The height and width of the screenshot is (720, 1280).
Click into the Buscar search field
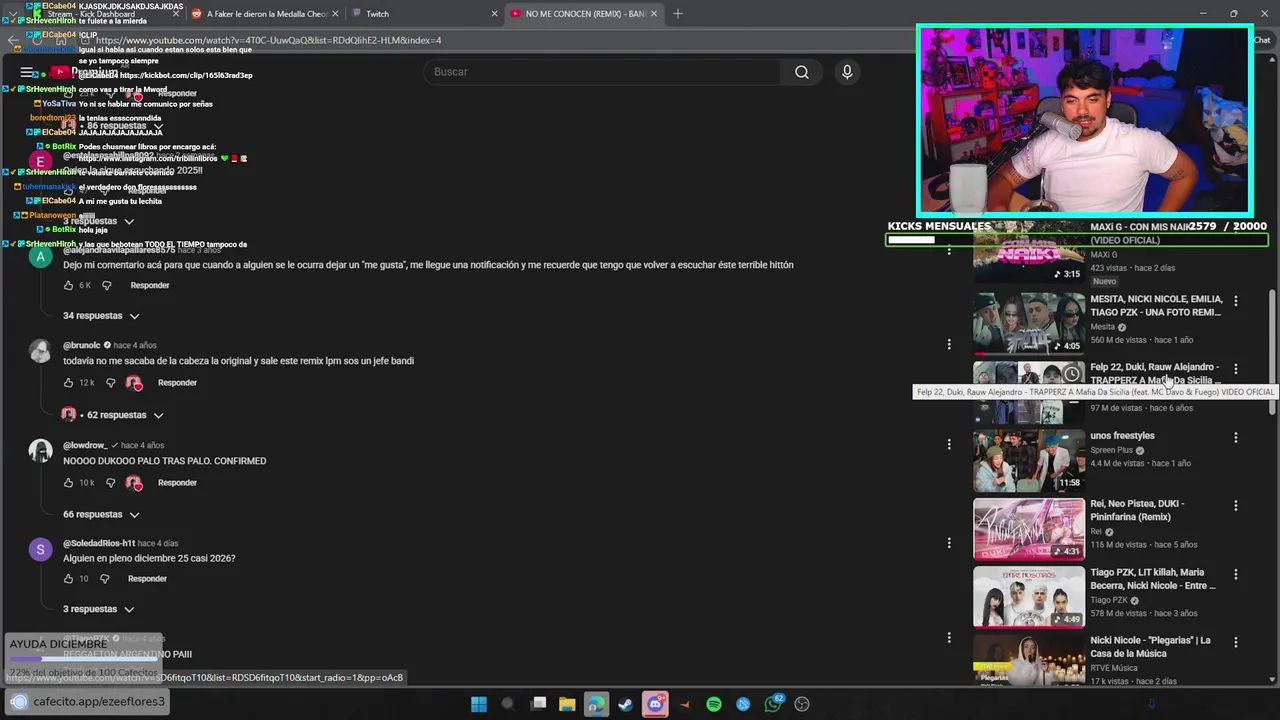point(603,72)
